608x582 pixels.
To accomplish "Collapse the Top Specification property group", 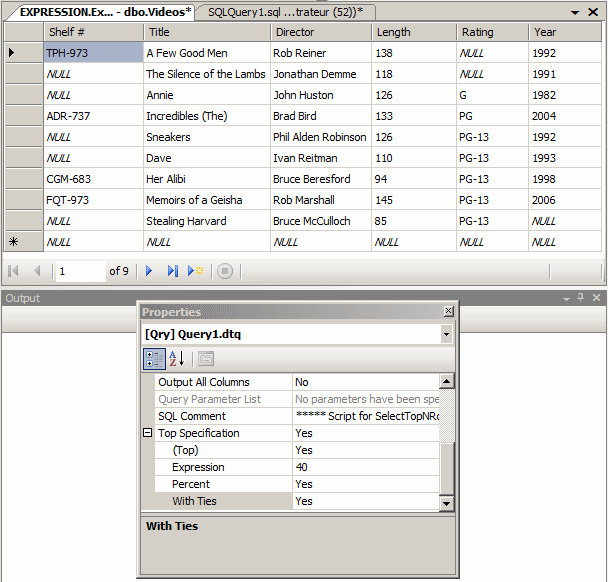I will tap(147, 432).
